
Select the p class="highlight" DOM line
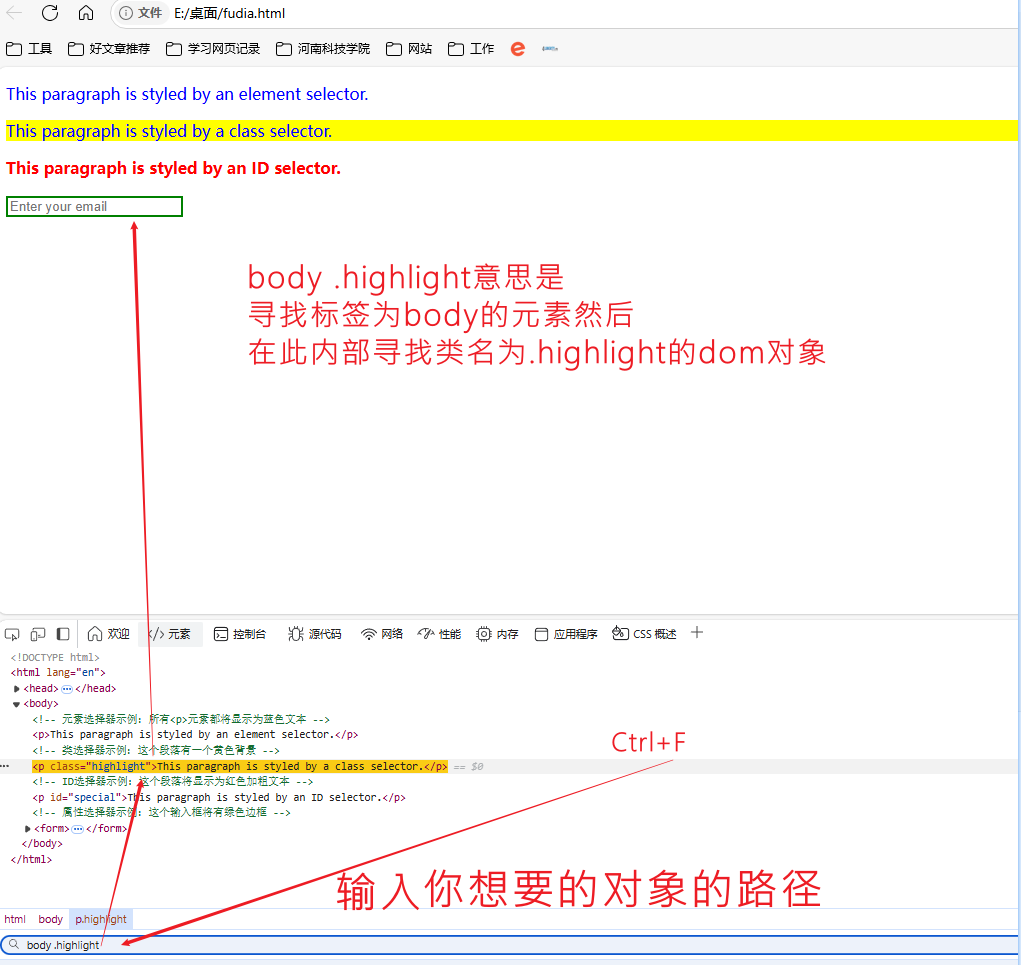click(240, 766)
